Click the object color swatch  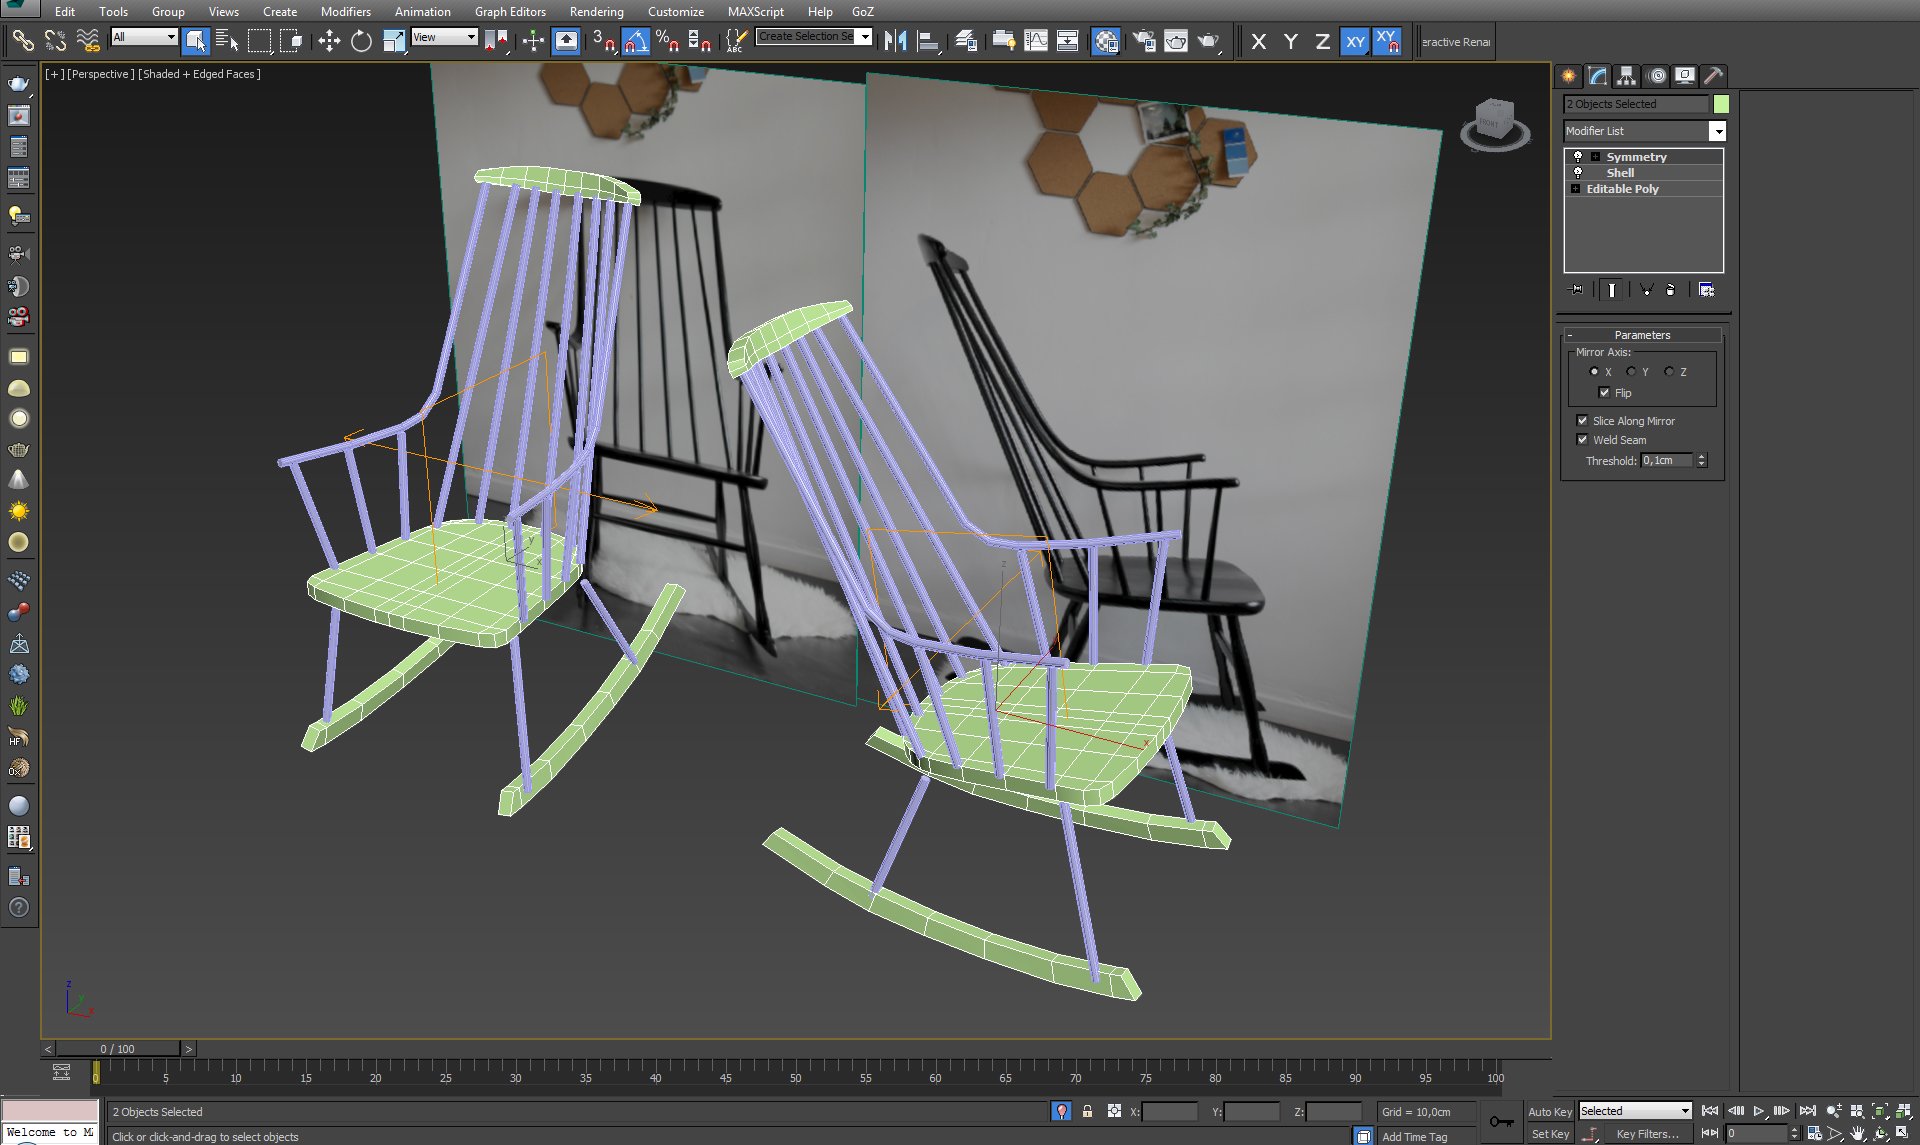coord(1721,104)
